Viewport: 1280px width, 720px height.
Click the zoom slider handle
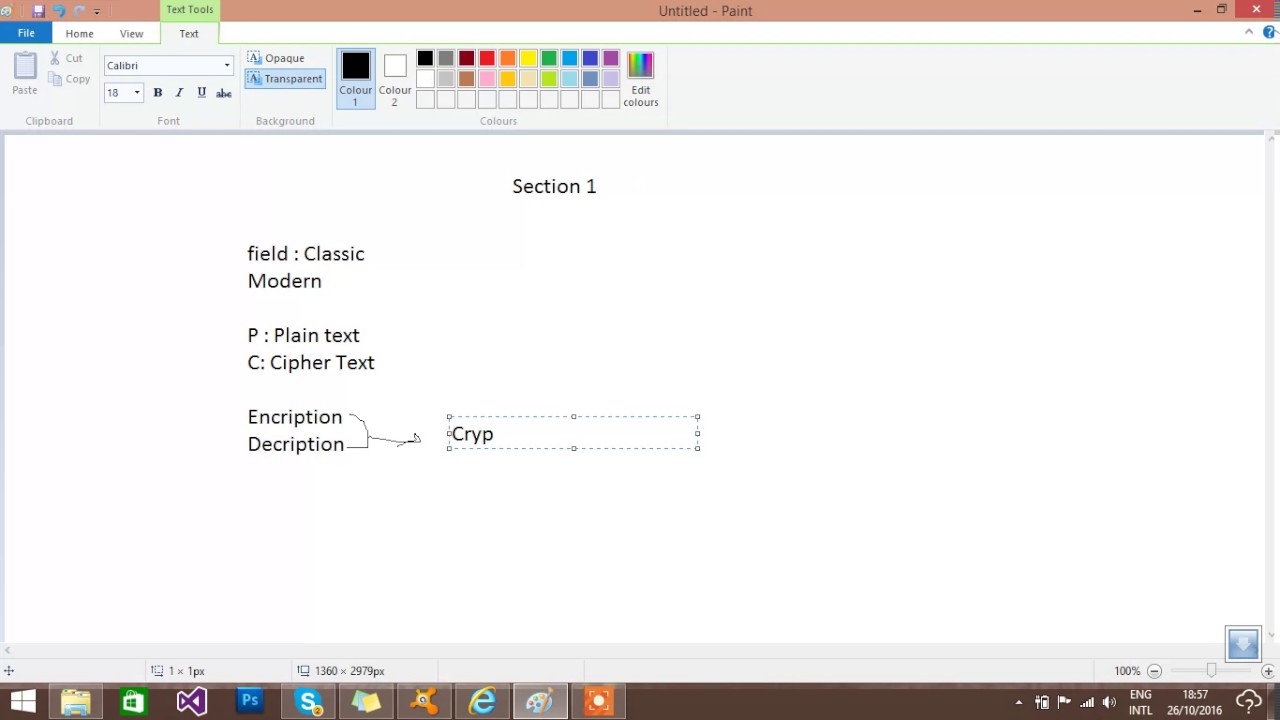click(x=1211, y=671)
